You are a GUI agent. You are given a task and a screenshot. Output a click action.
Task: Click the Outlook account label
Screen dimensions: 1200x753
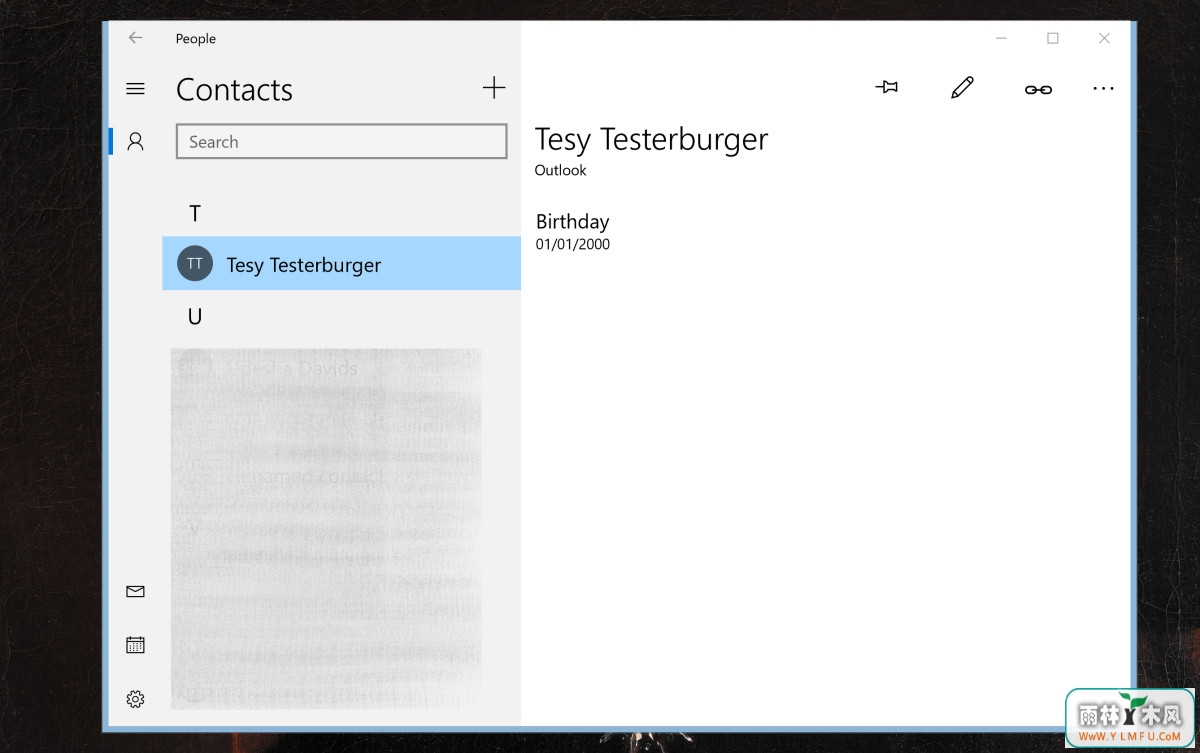(560, 170)
